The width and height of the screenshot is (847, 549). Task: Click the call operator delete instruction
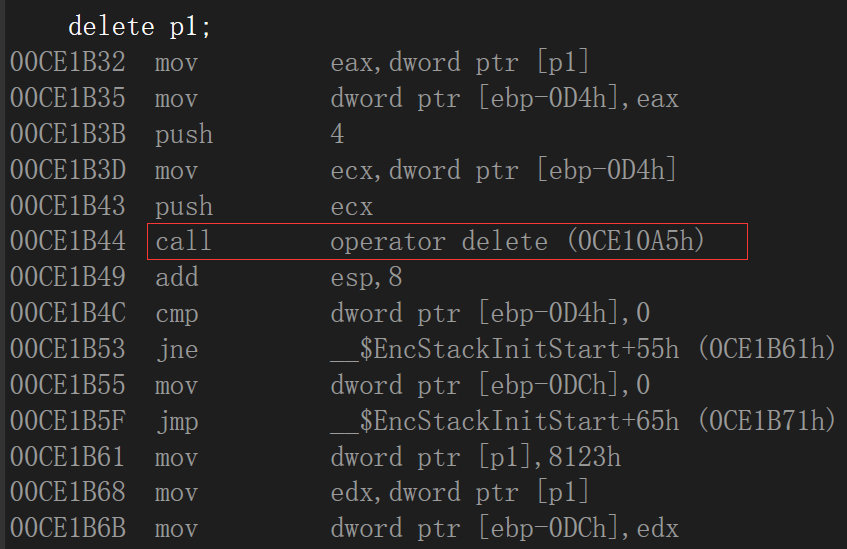point(447,241)
